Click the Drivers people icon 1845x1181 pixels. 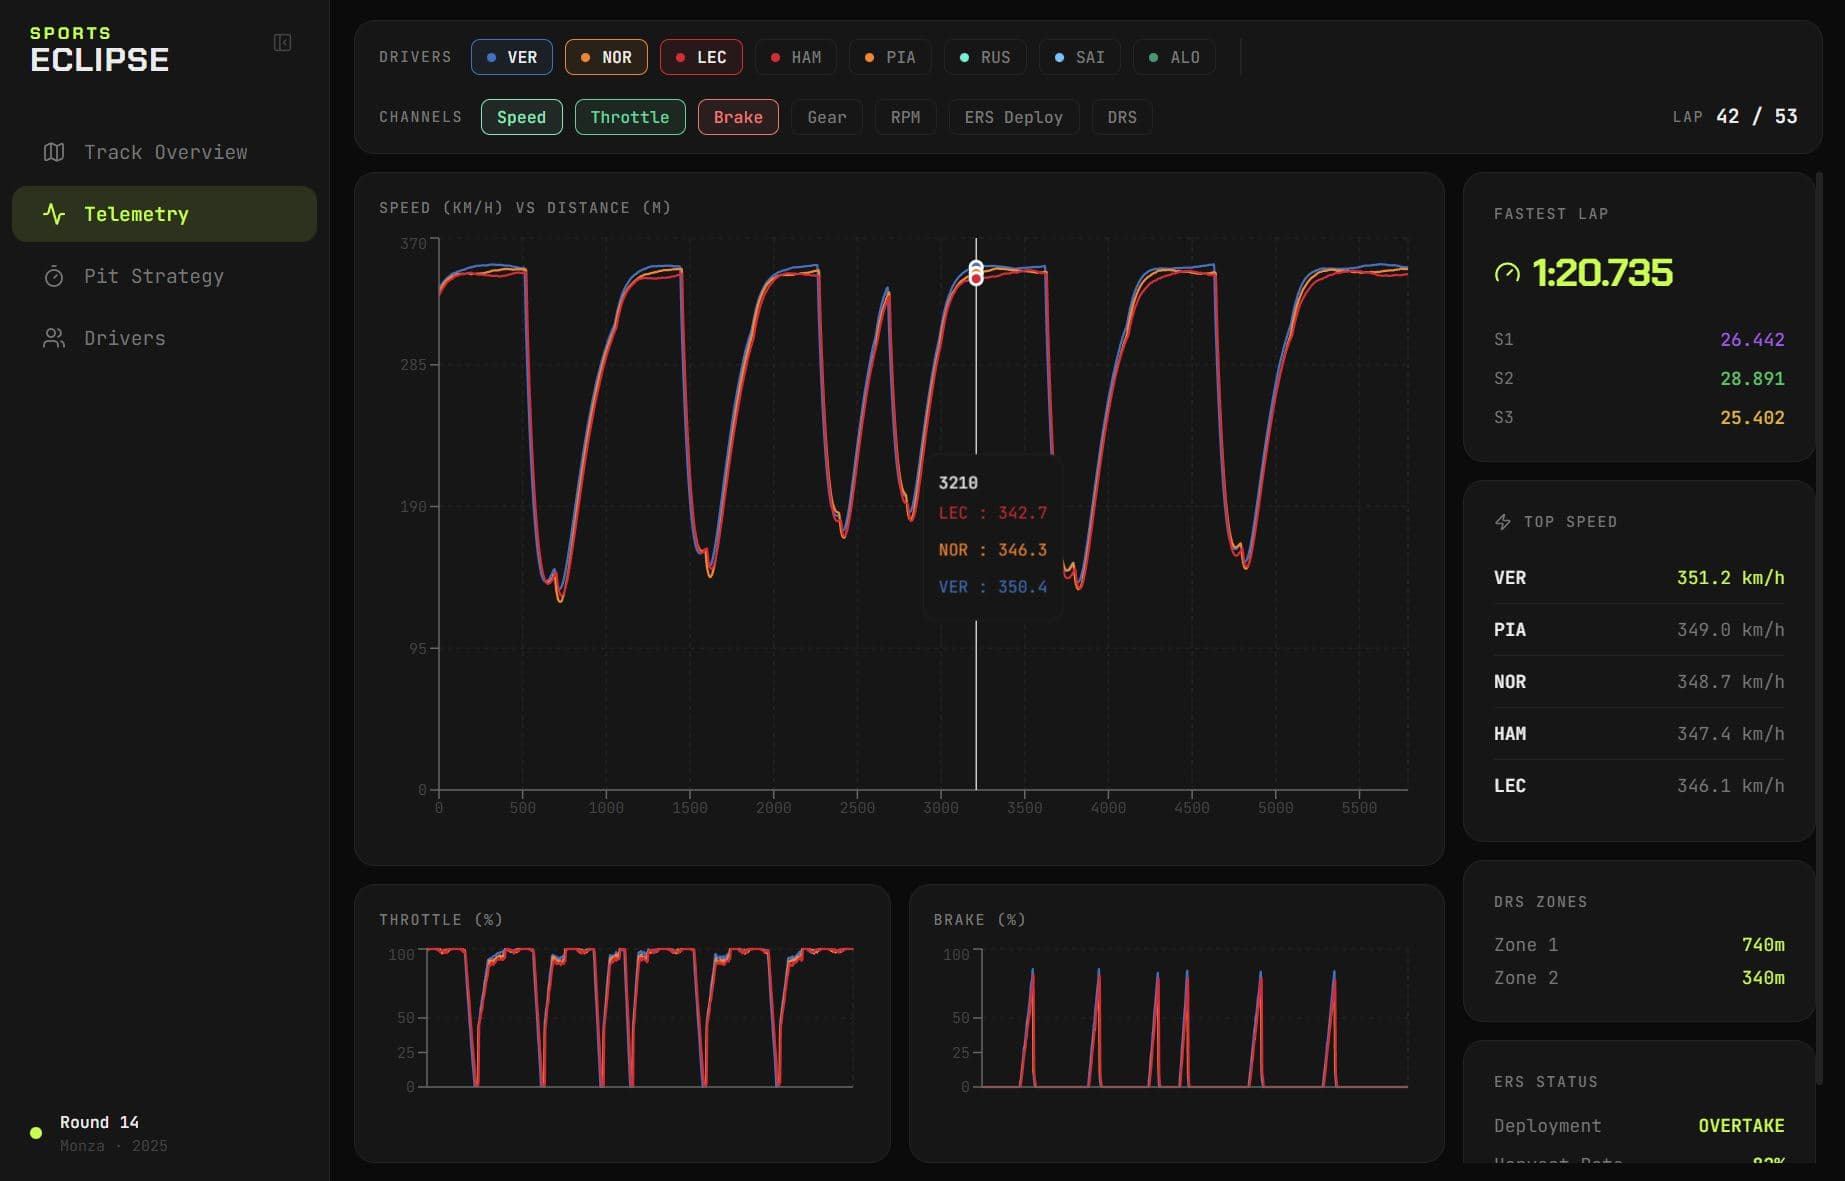(x=54, y=338)
